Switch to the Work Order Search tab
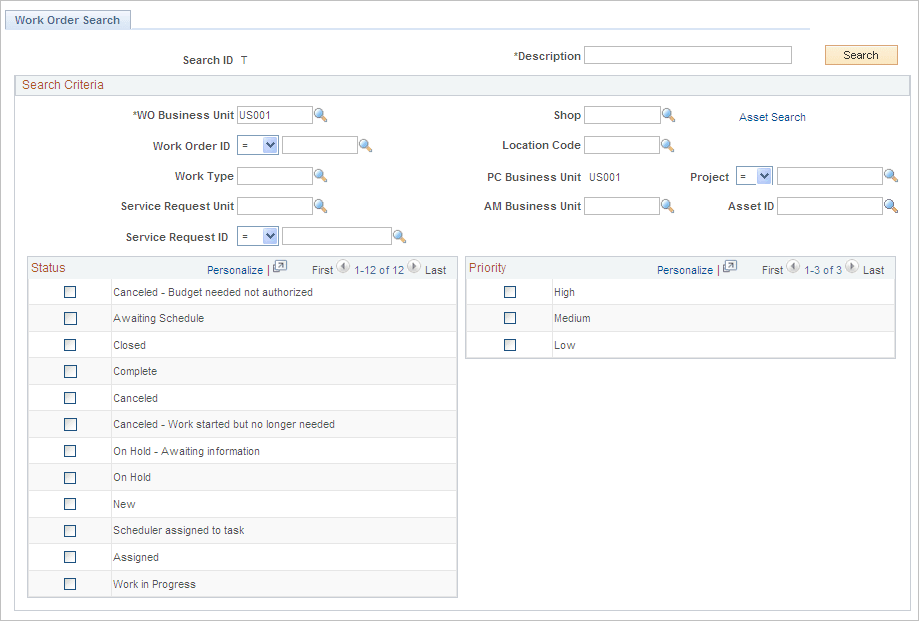The width and height of the screenshot is (919, 621). 67,19
